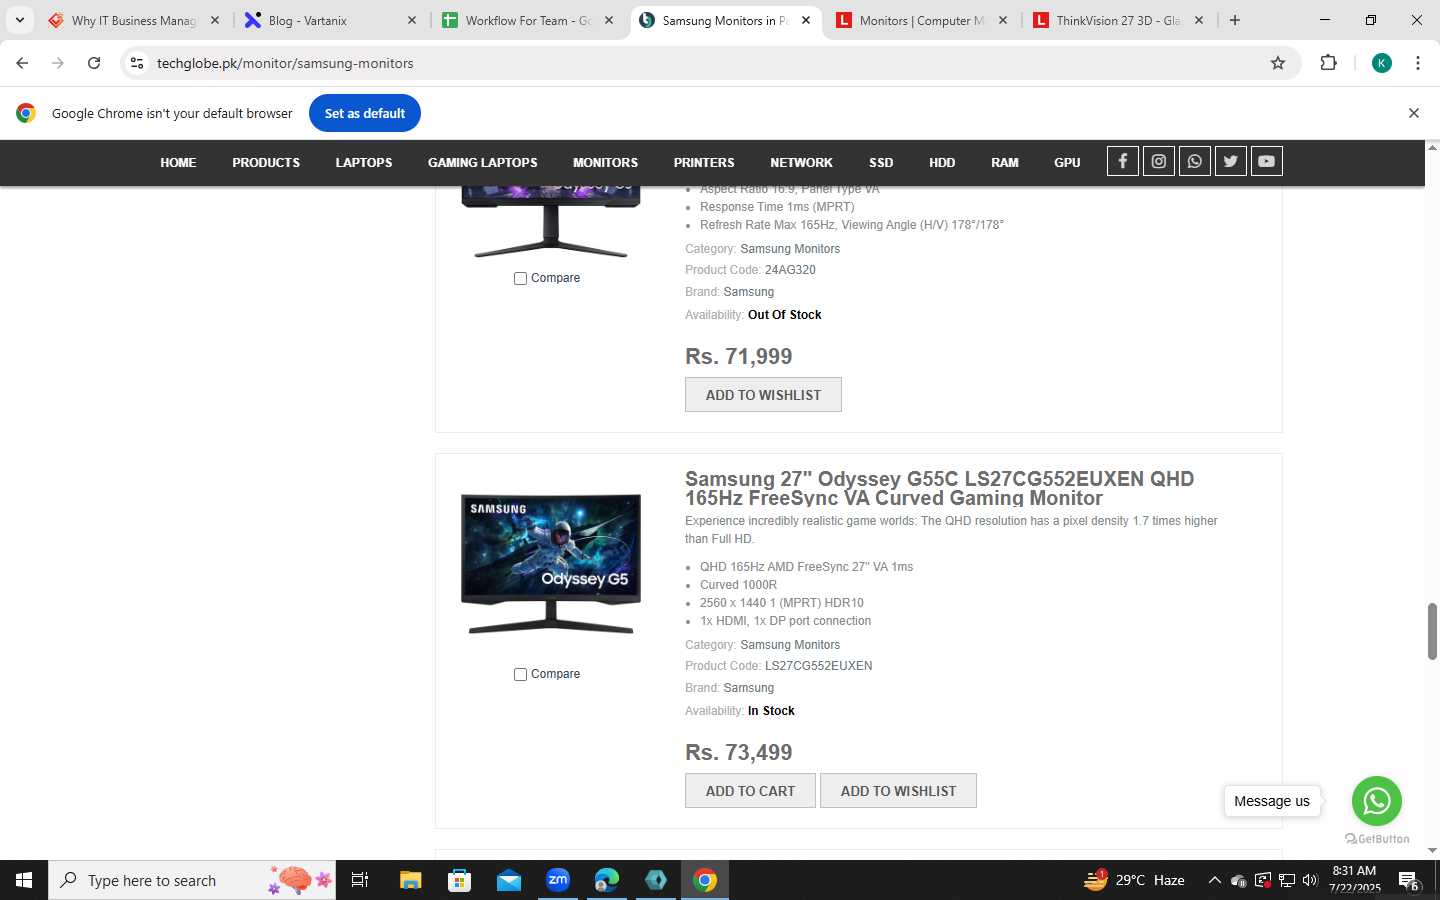
Task: Switch to Monitors | Computer tab
Action: tap(922, 20)
